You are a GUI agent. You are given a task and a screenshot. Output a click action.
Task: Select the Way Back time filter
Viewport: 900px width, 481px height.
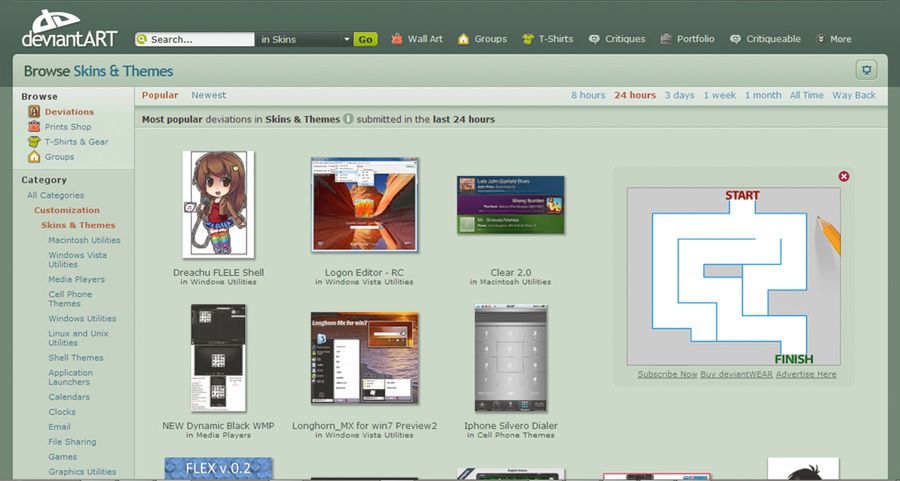(x=854, y=95)
